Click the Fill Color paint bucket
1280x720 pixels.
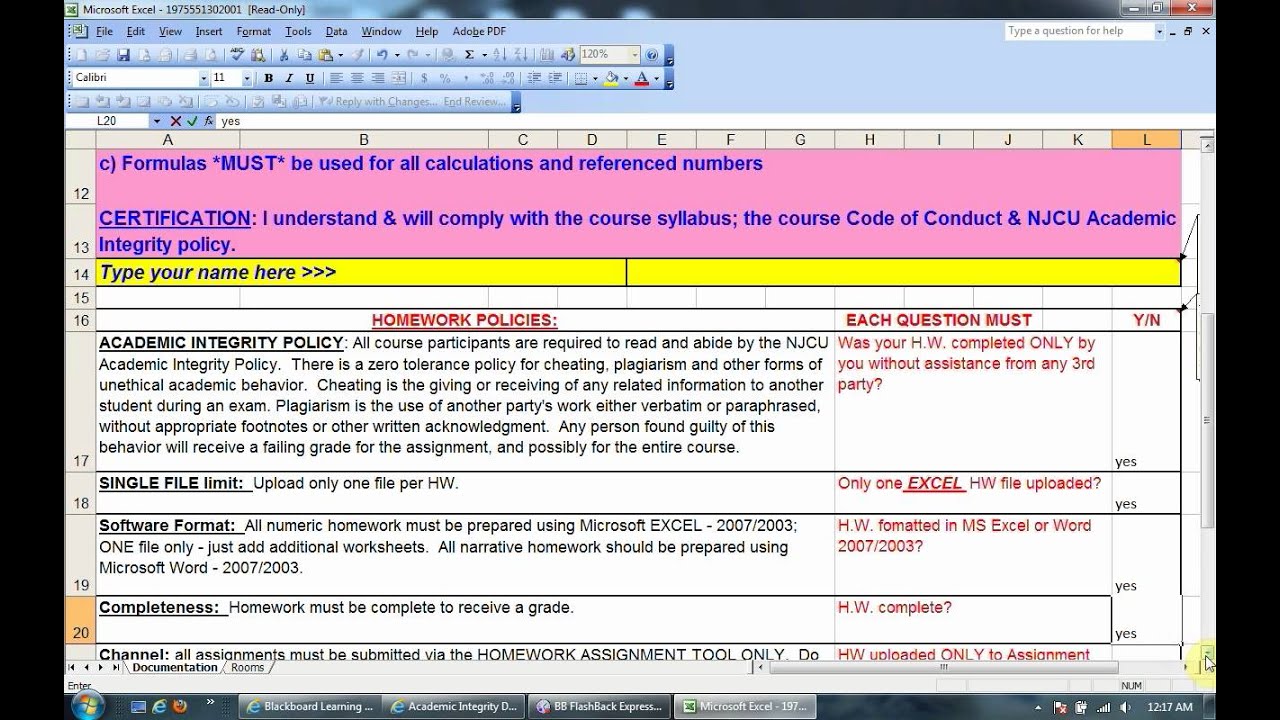610,78
